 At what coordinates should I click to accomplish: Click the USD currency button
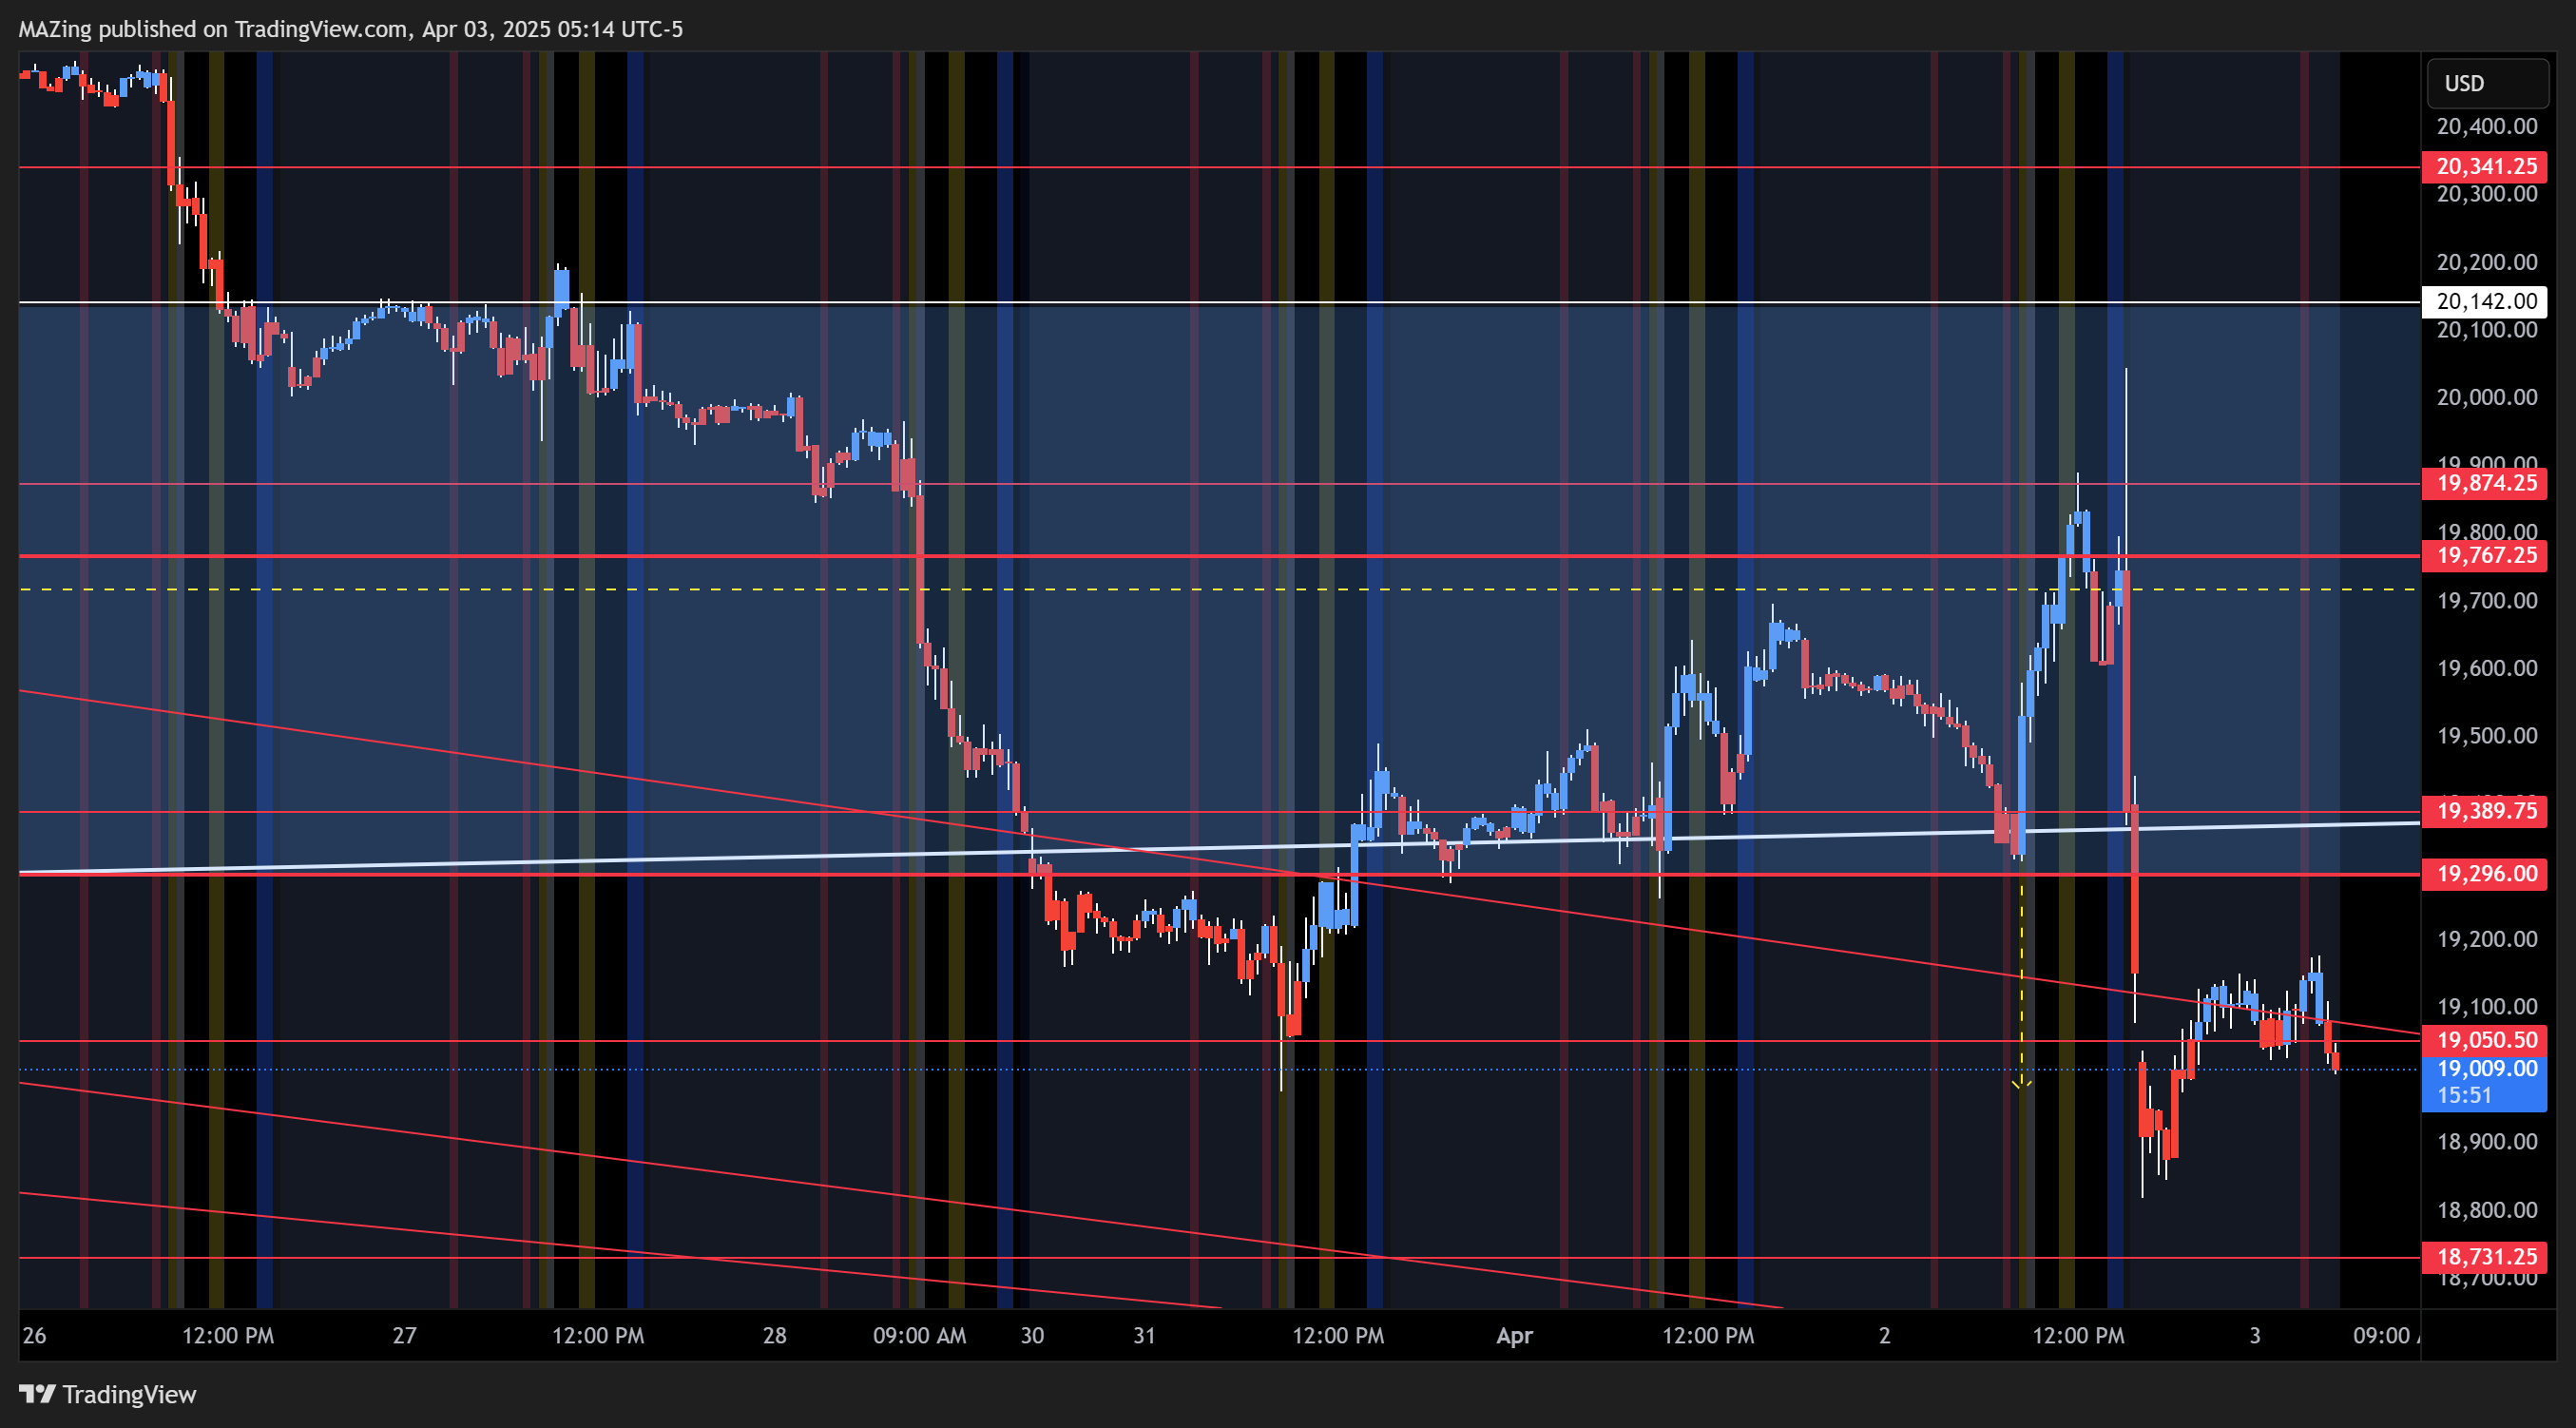(x=2487, y=83)
